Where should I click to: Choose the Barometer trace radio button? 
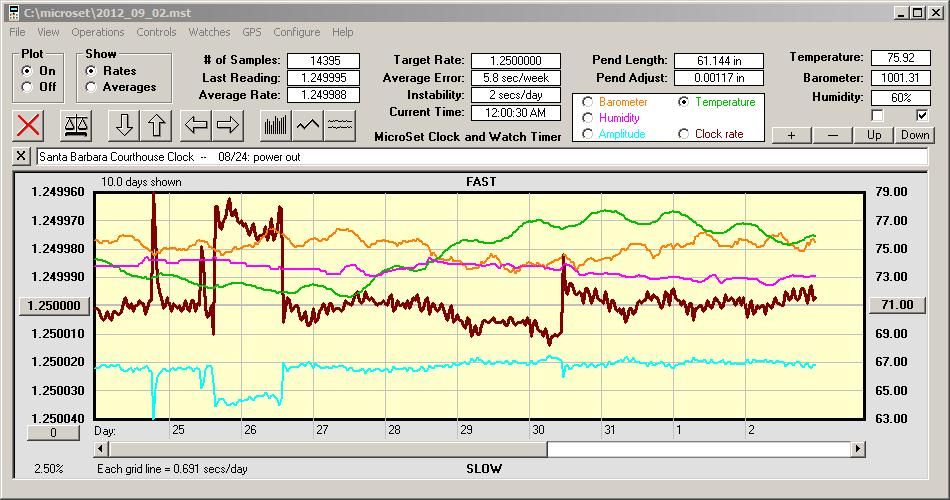point(587,102)
